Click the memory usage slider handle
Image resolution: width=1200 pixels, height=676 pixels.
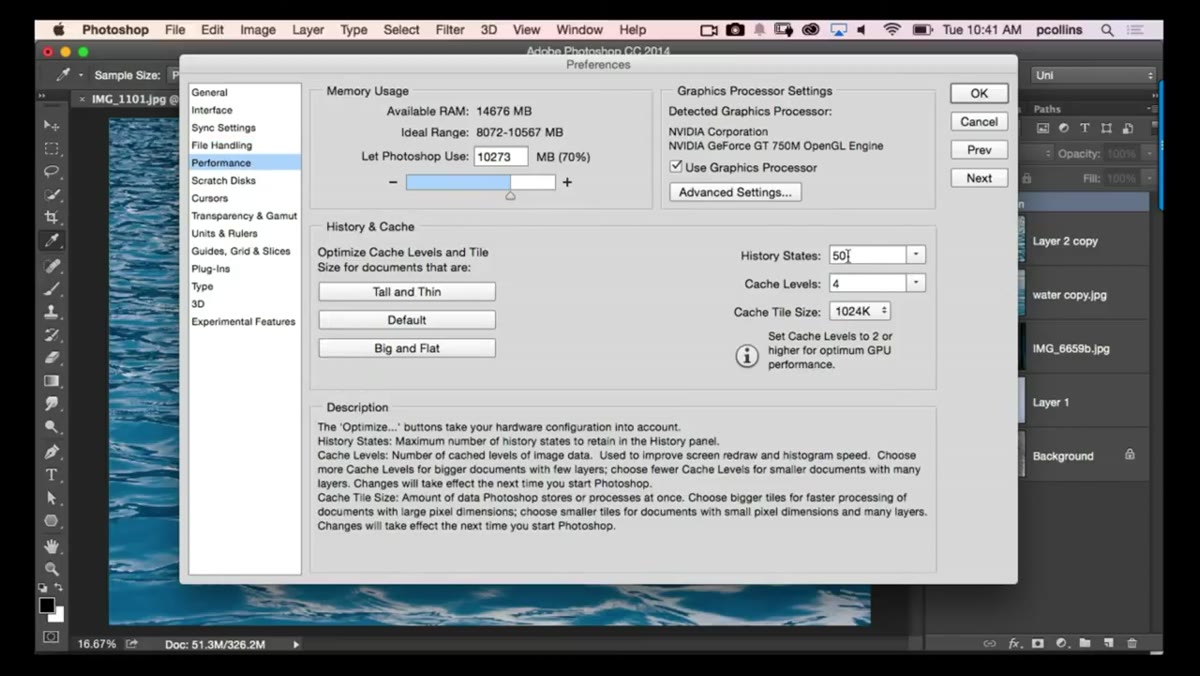510,196
